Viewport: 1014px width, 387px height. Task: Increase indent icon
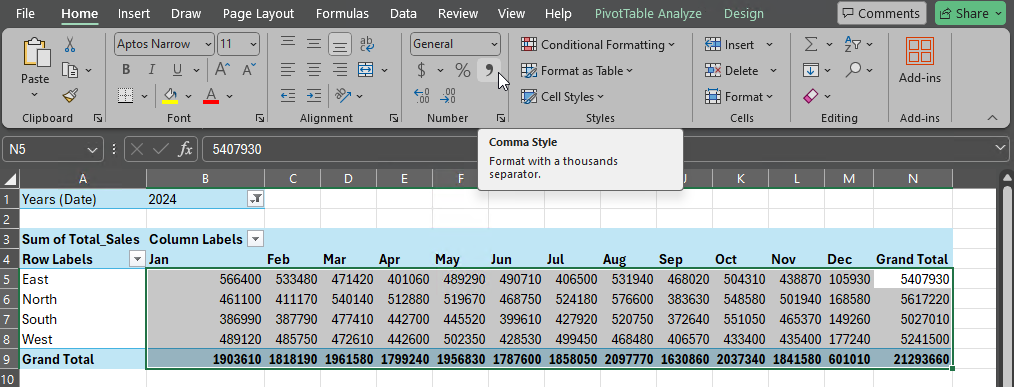point(314,96)
